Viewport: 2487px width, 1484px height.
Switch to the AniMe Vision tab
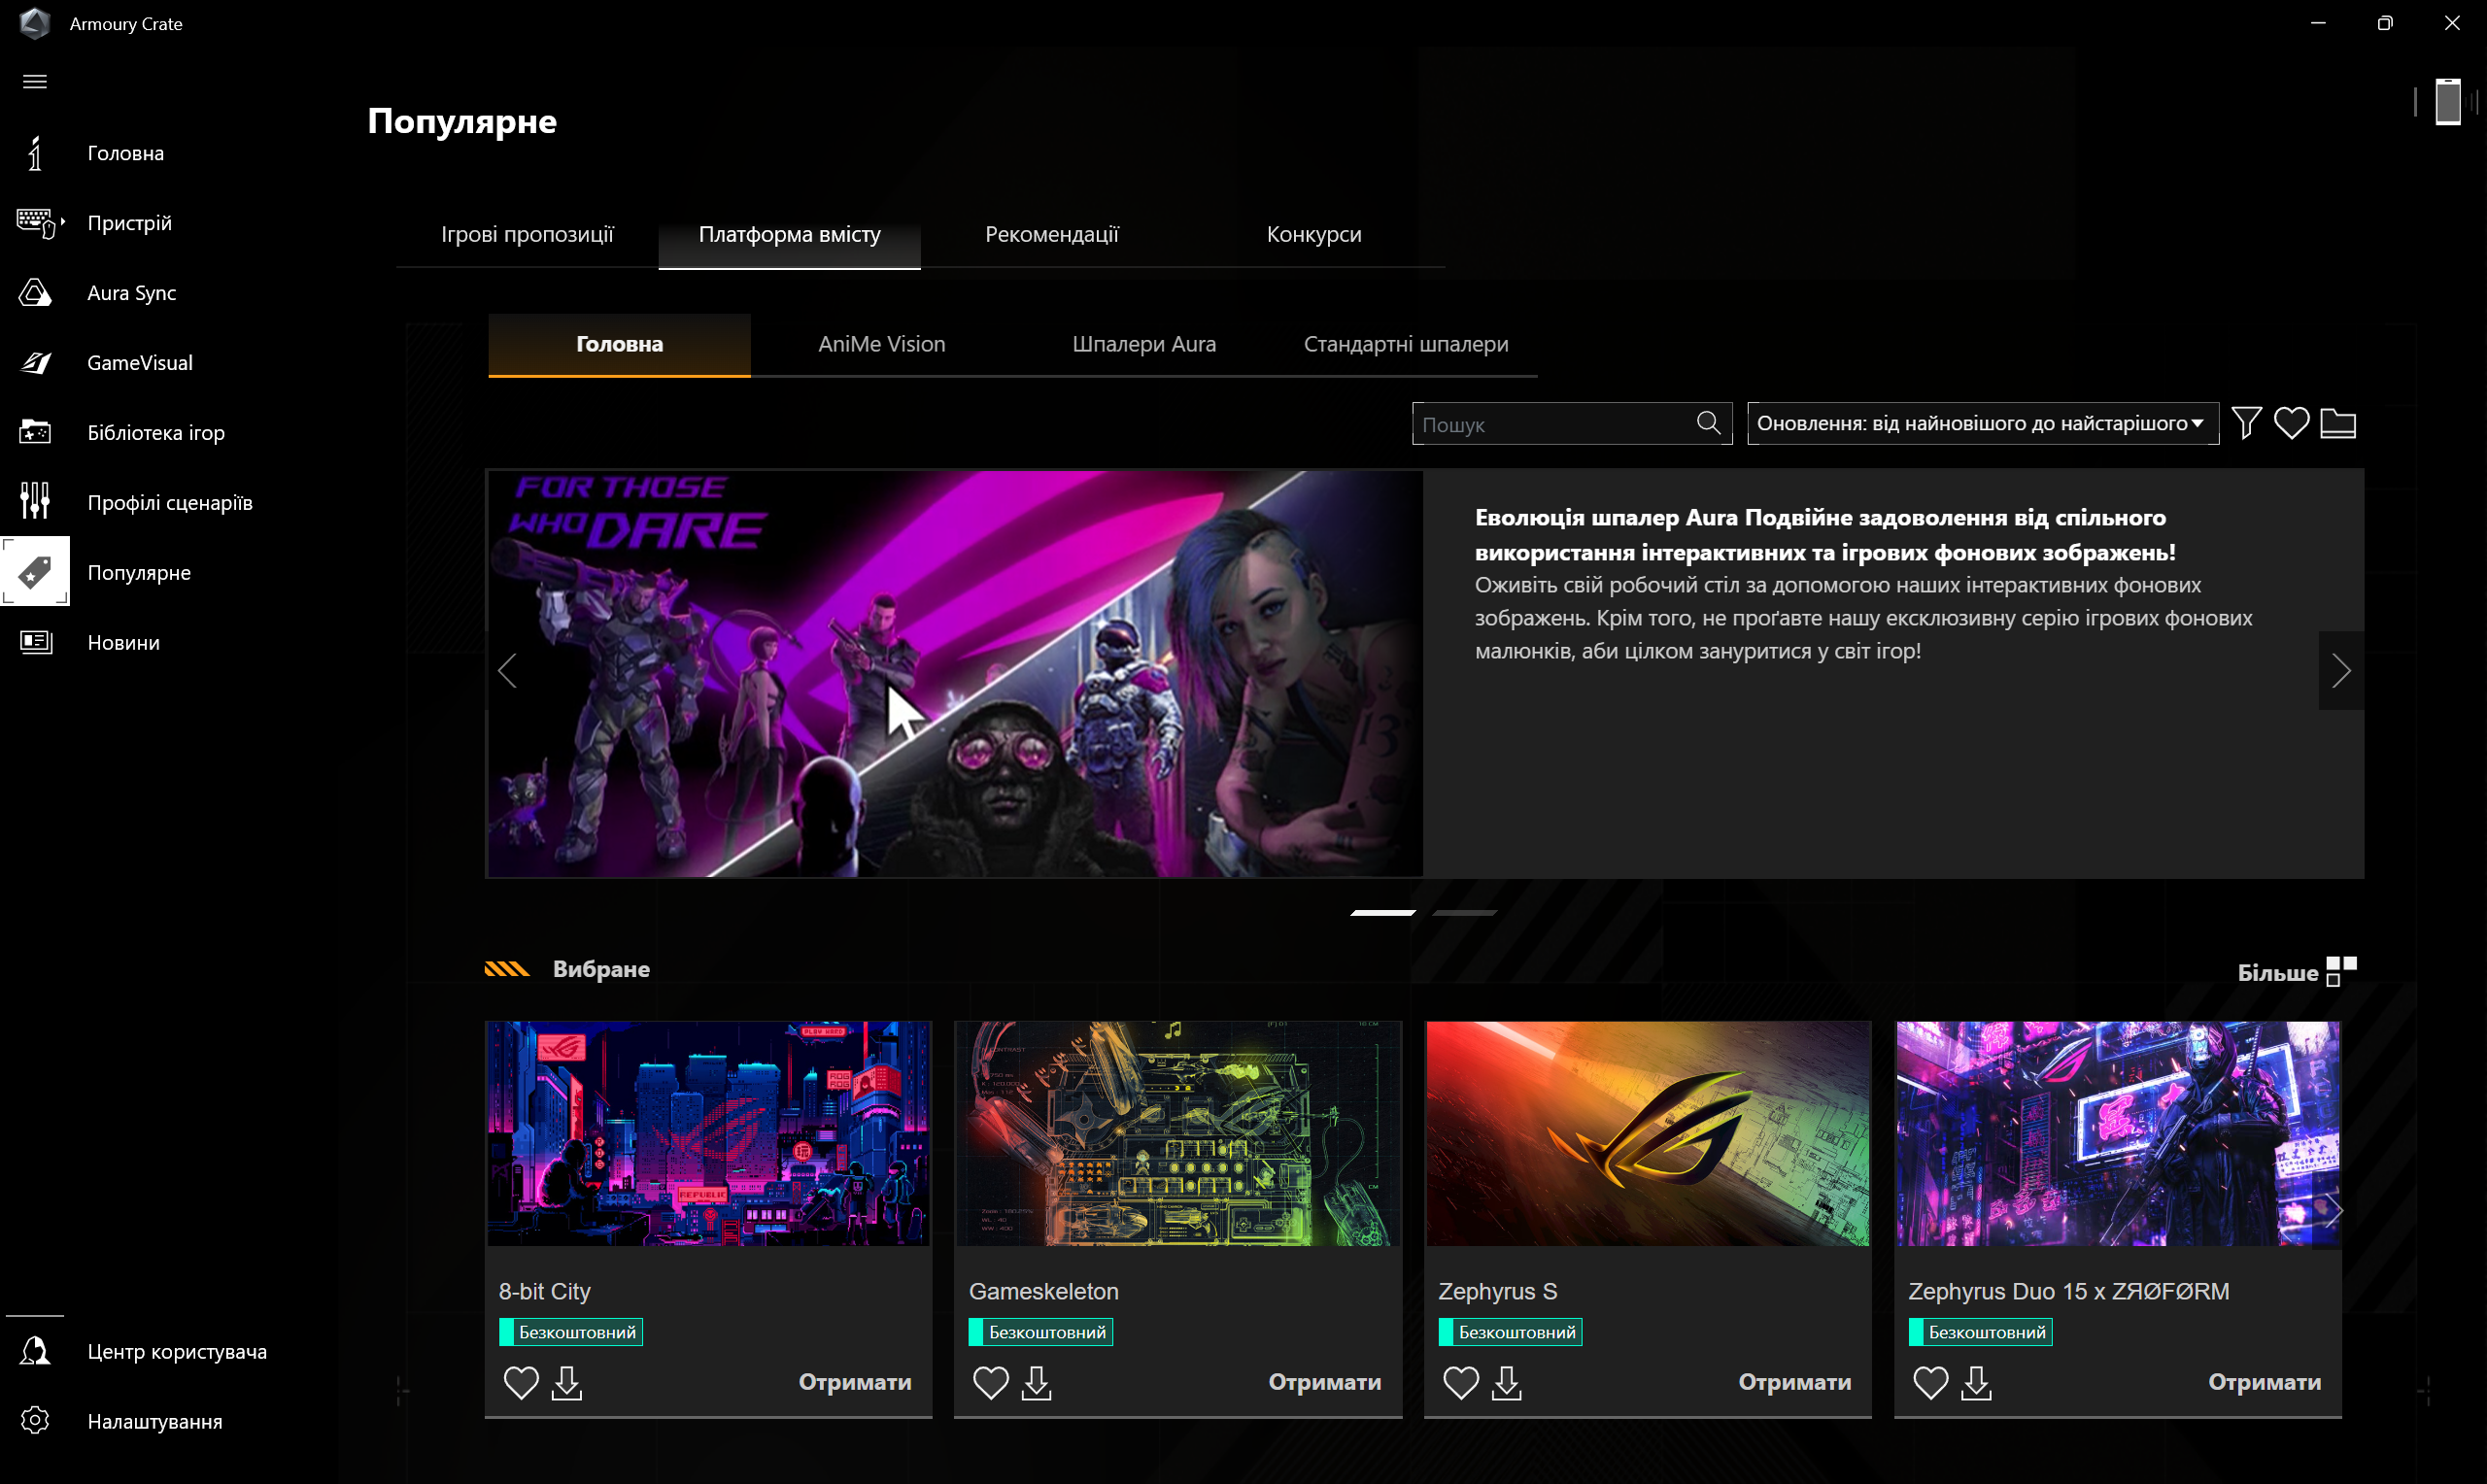[880, 344]
